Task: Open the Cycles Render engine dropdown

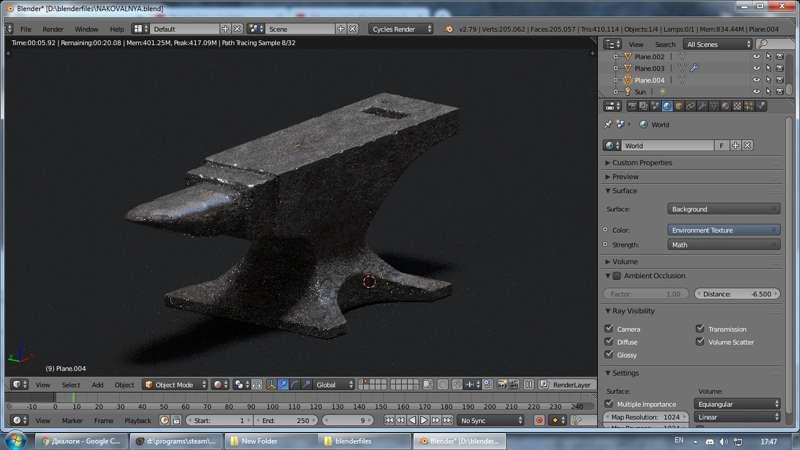Action: [401, 29]
